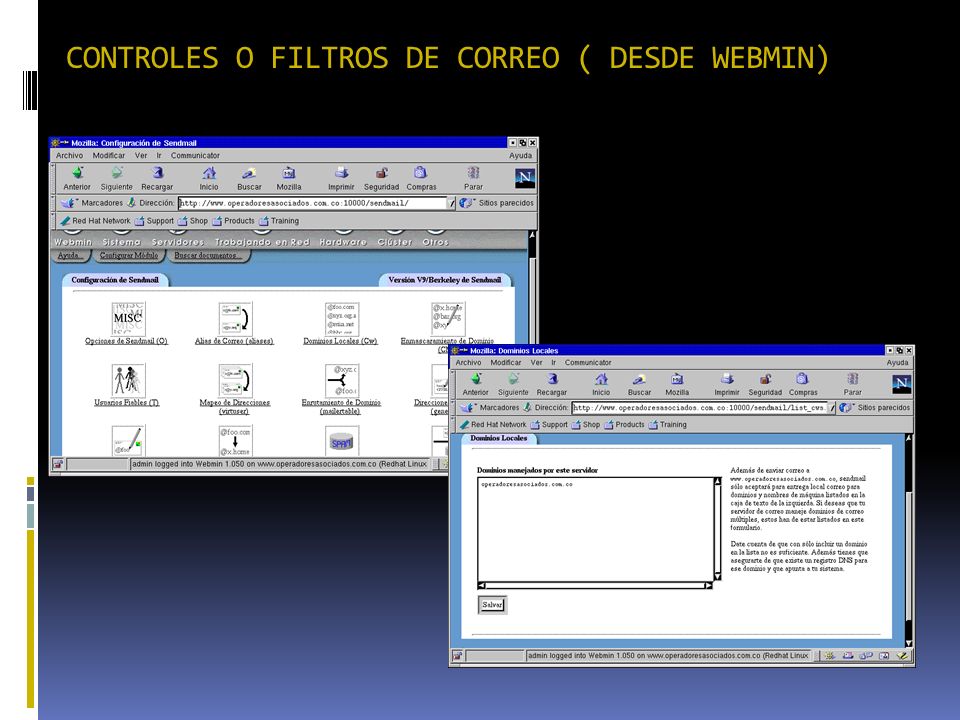Image resolution: width=960 pixels, height=720 pixels.
Task: Click Parar stop icon in Sendmail window
Action: click(473, 173)
